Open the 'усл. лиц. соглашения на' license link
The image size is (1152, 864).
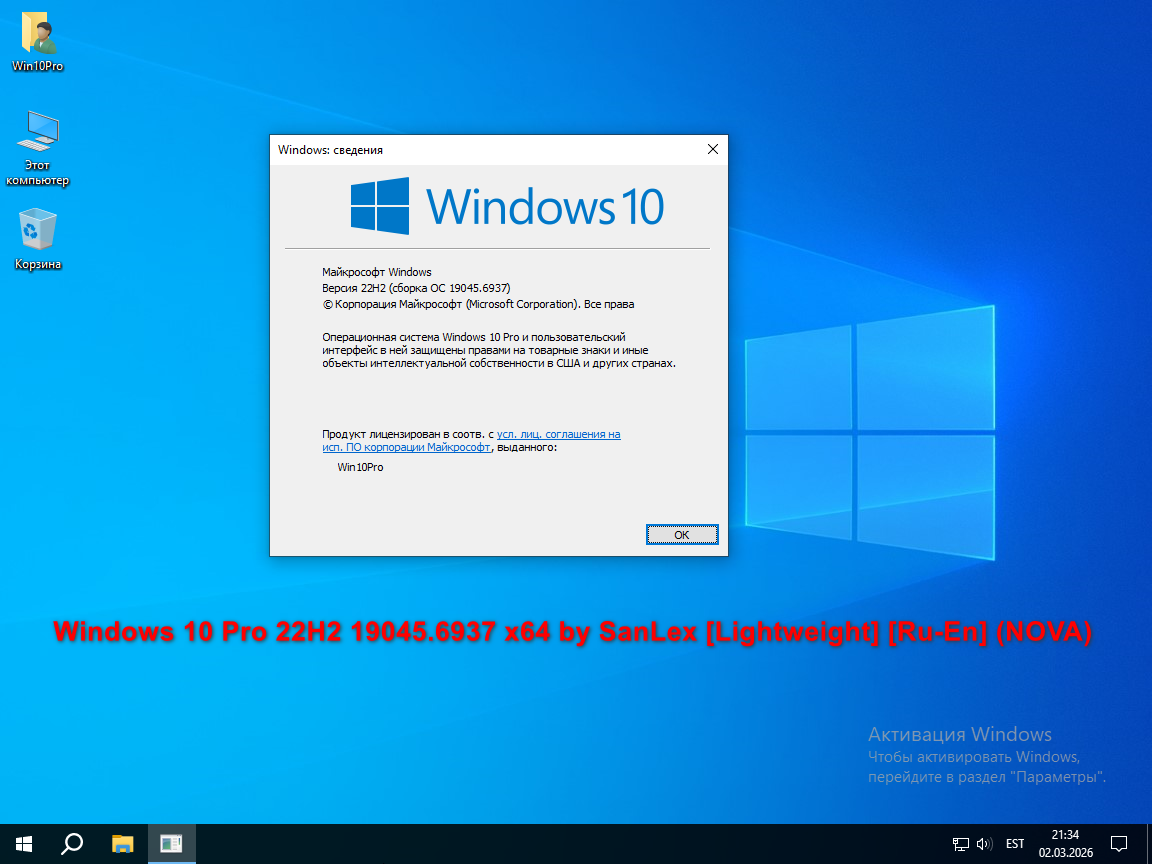558,434
